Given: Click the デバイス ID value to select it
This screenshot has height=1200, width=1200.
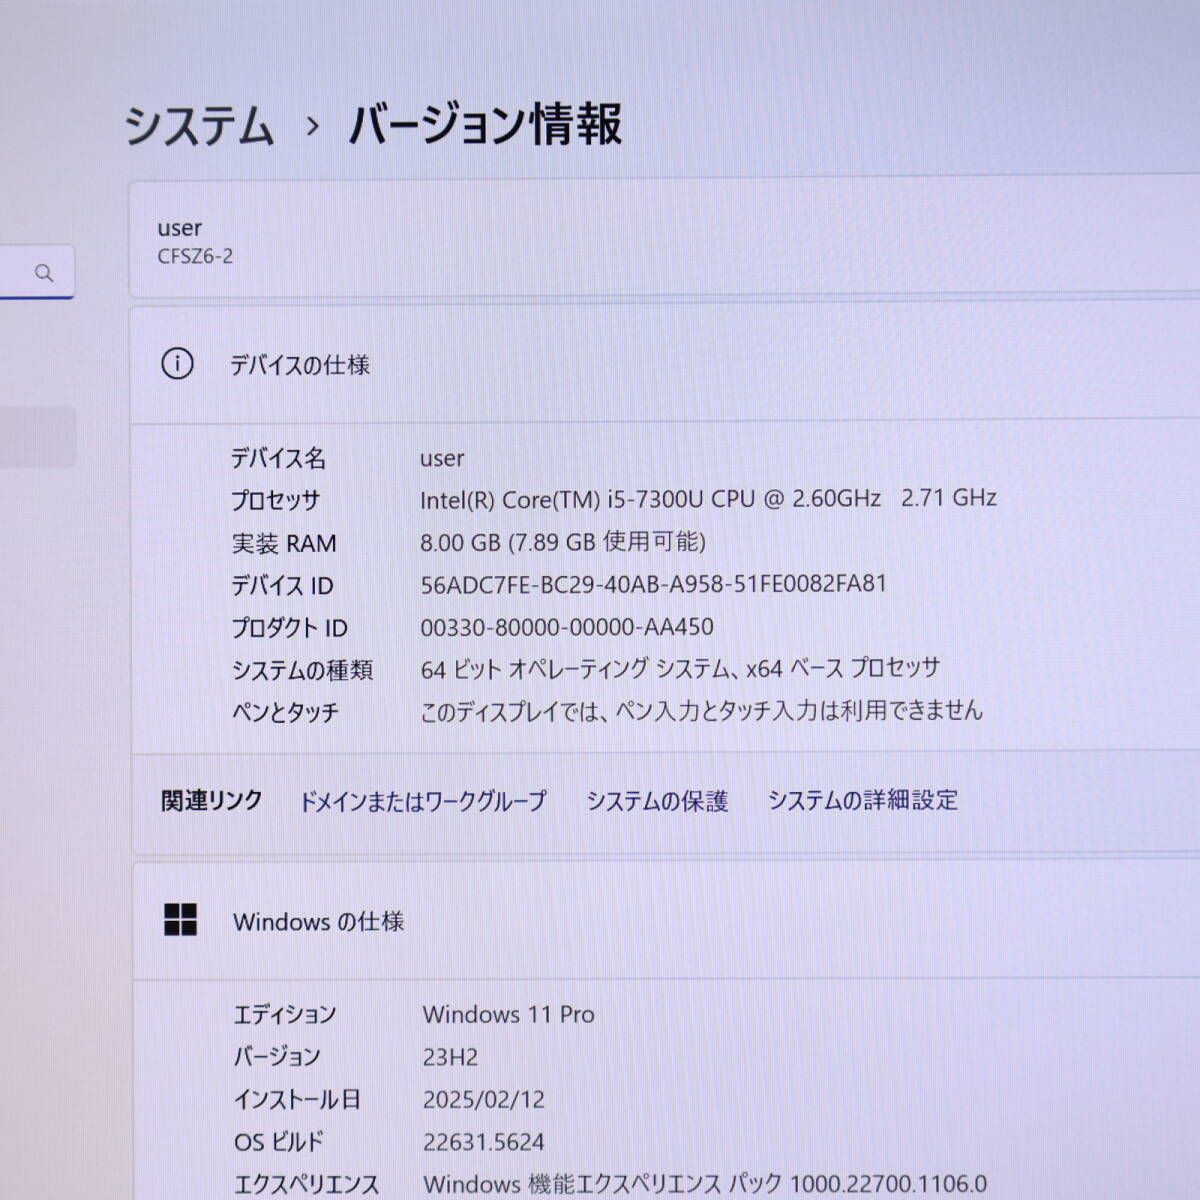Looking at the screenshot, I should tap(655, 584).
